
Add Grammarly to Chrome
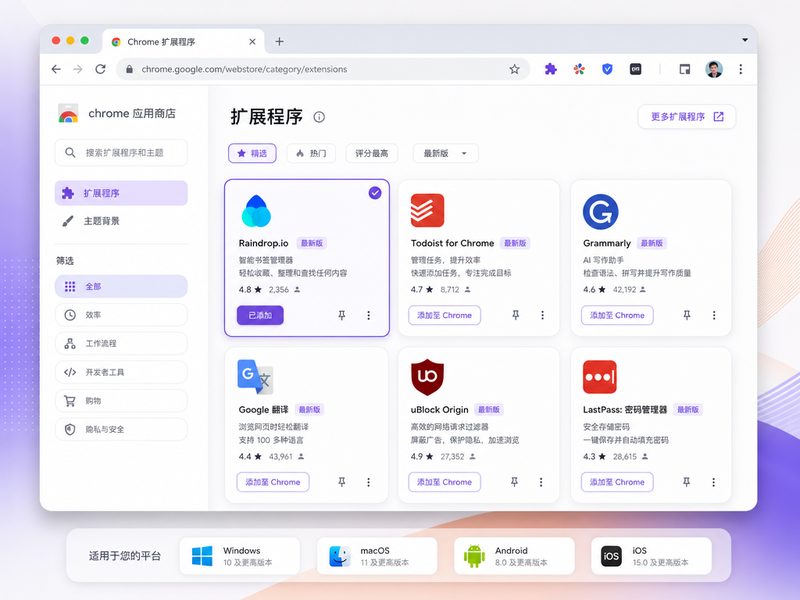(x=617, y=315)
